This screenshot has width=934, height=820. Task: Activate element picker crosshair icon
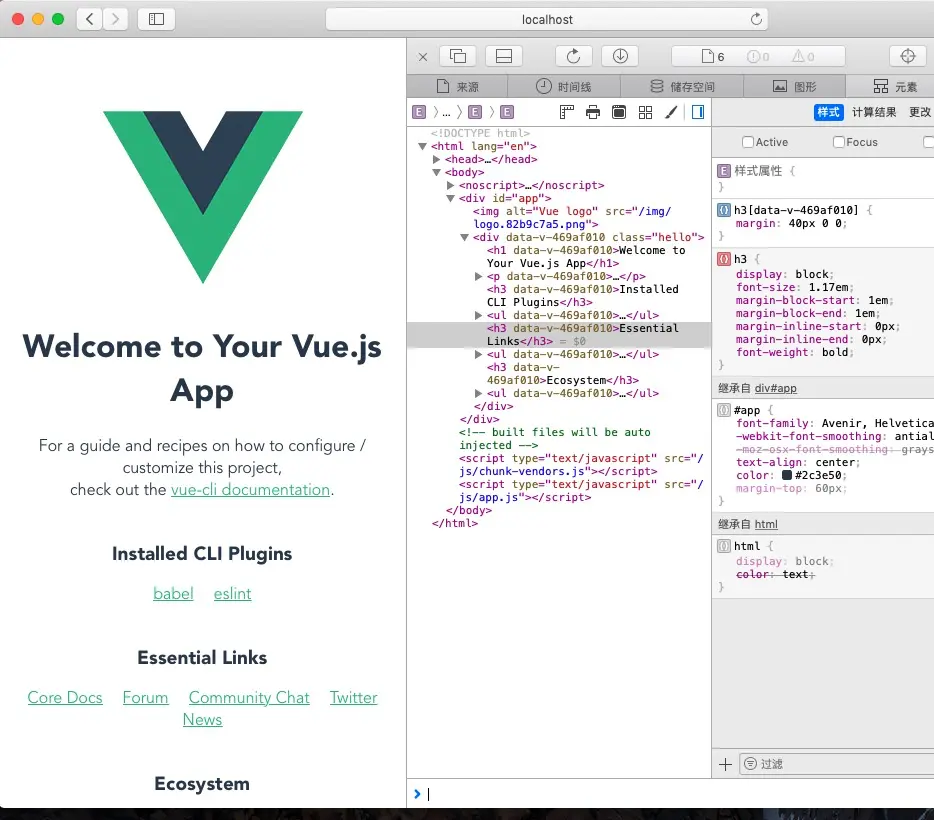point(908,56)
